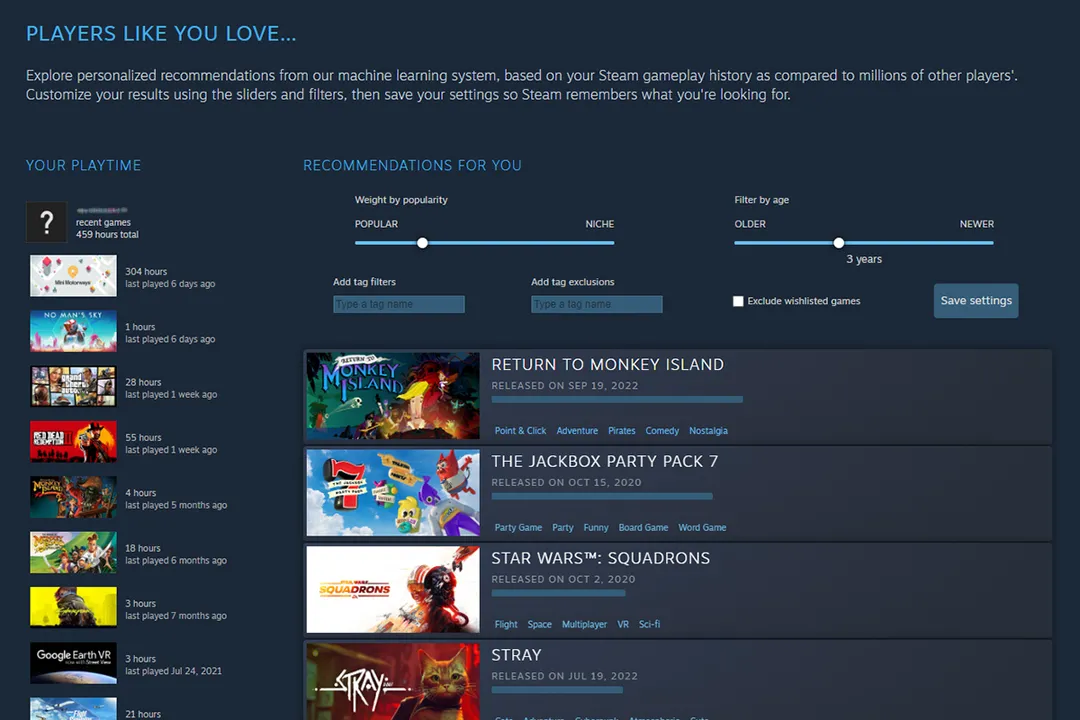Click the Star Wars Squadrons capsule image
Viewport: 1080px width, 720px height.
(393, 590)
